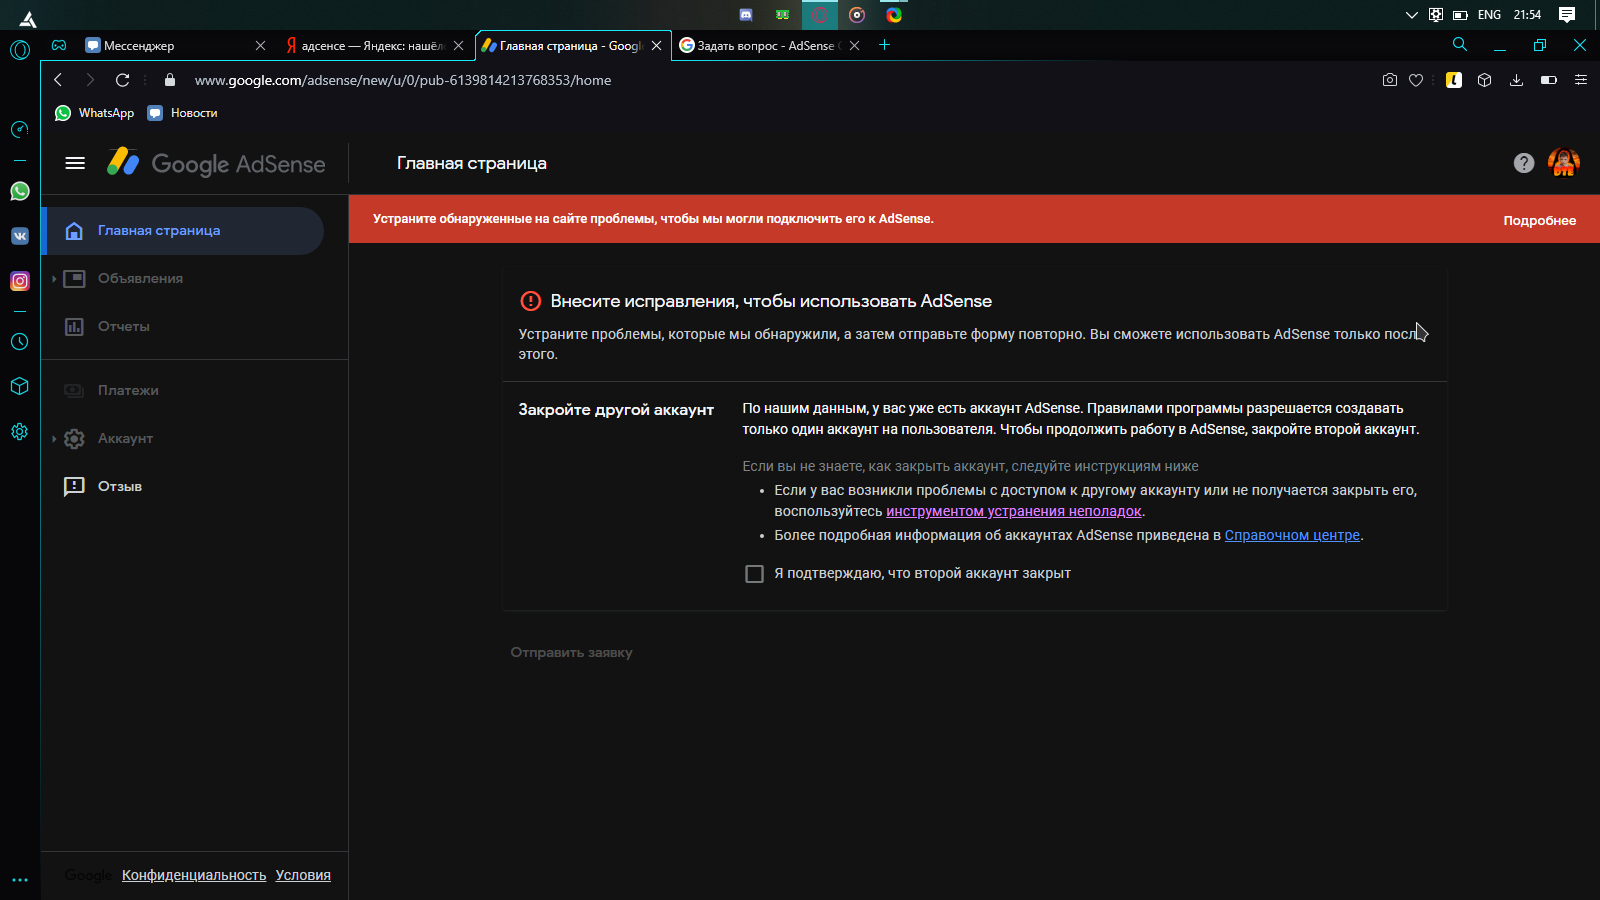This screenshot has height=900, width=1600.
Task: Open the AdSense hamburger menu
Action: tap(75, 163)
